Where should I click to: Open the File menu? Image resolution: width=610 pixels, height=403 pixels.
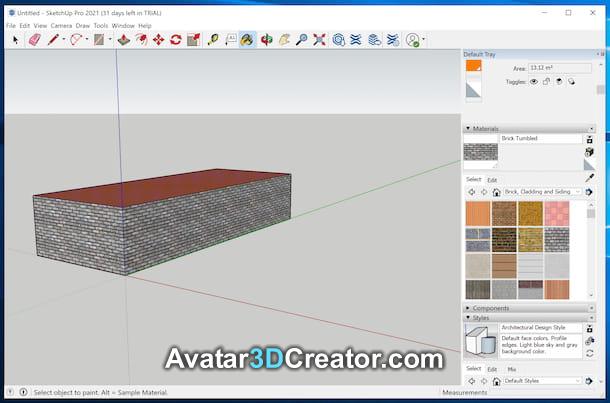point(11,26)
